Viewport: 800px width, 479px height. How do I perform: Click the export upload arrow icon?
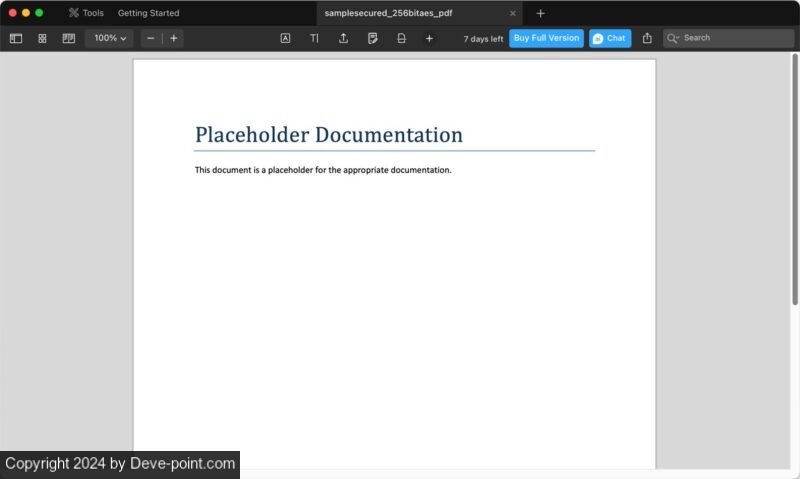click(343, 38)
